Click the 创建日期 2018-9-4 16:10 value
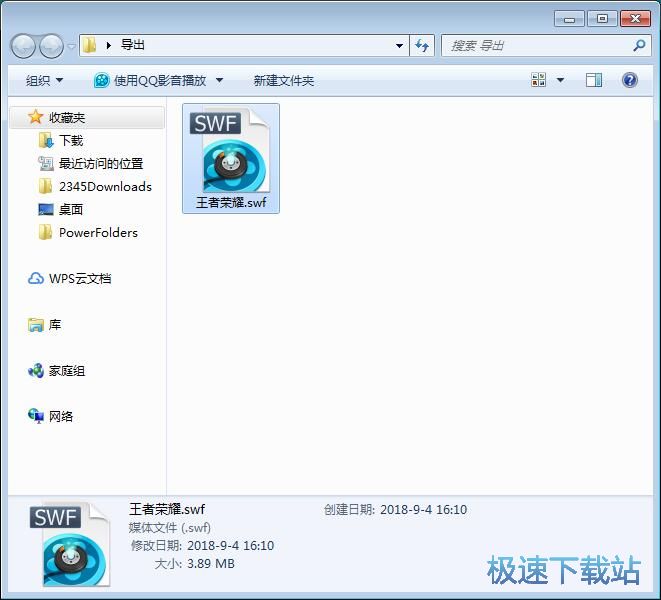 click(424, 509)
